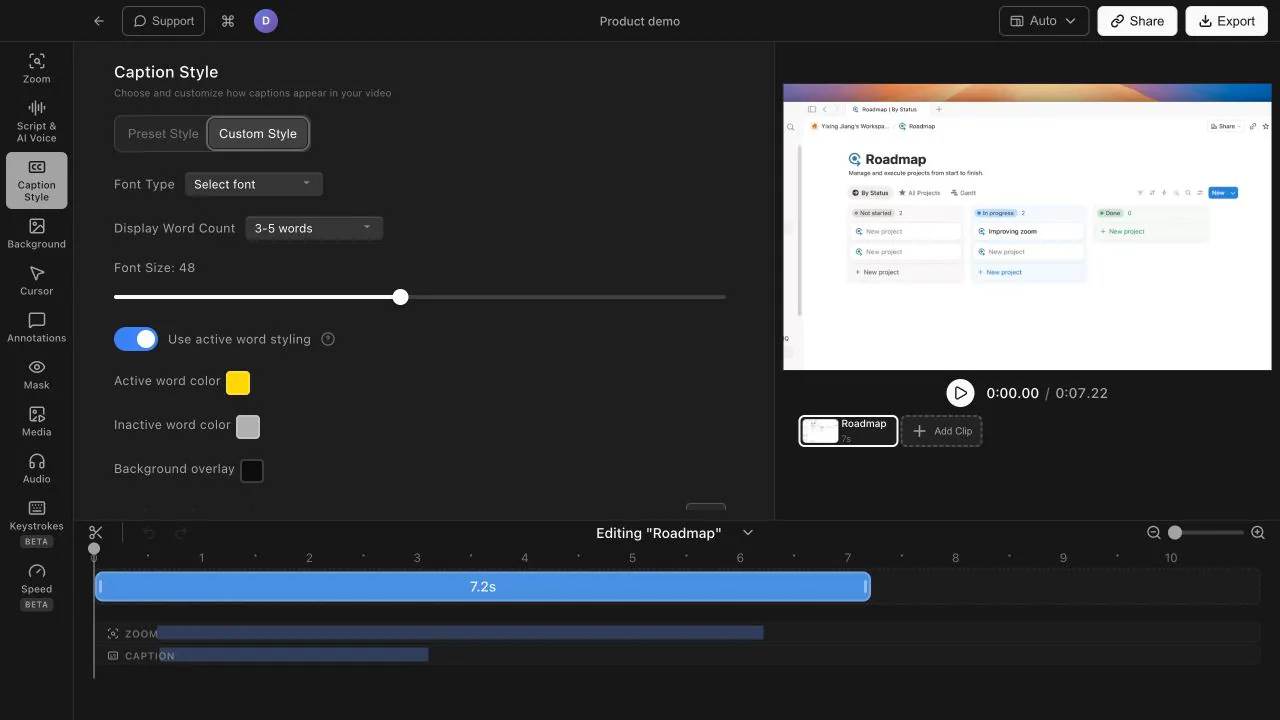Open the Audio panel
The image size is (1280, 720).
click(36, 469)
